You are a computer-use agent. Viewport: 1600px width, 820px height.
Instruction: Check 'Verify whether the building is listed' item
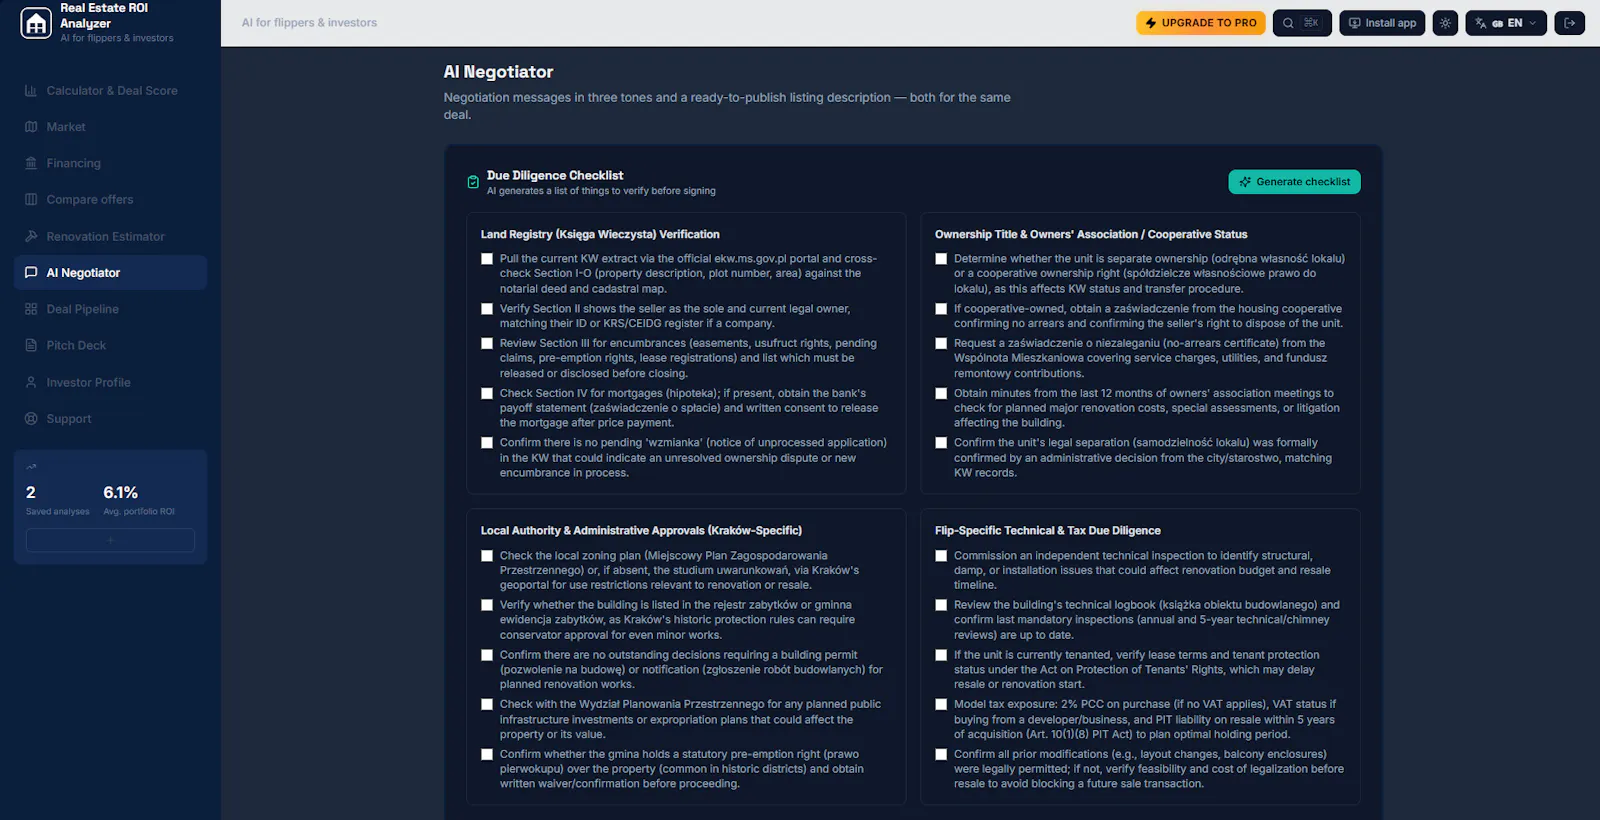(487, 605)
